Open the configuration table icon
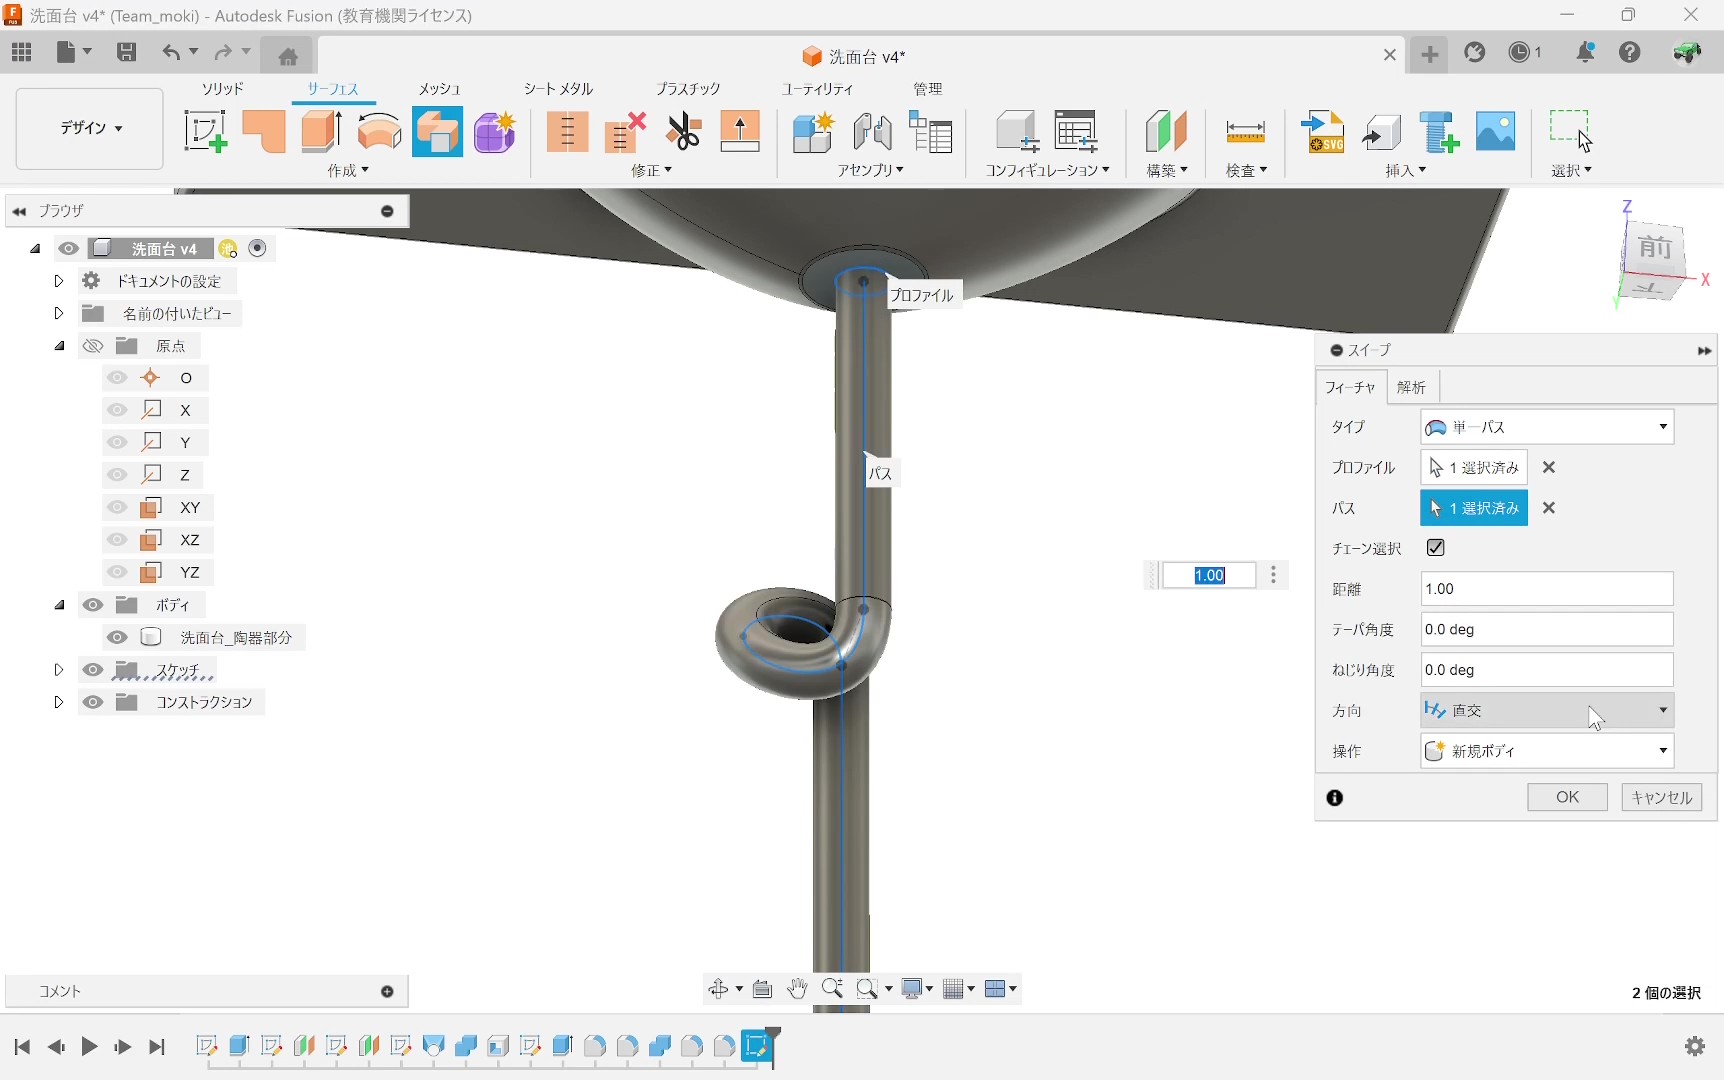The width and height of the screenshot is (1724, 1080). [1076, 132]
